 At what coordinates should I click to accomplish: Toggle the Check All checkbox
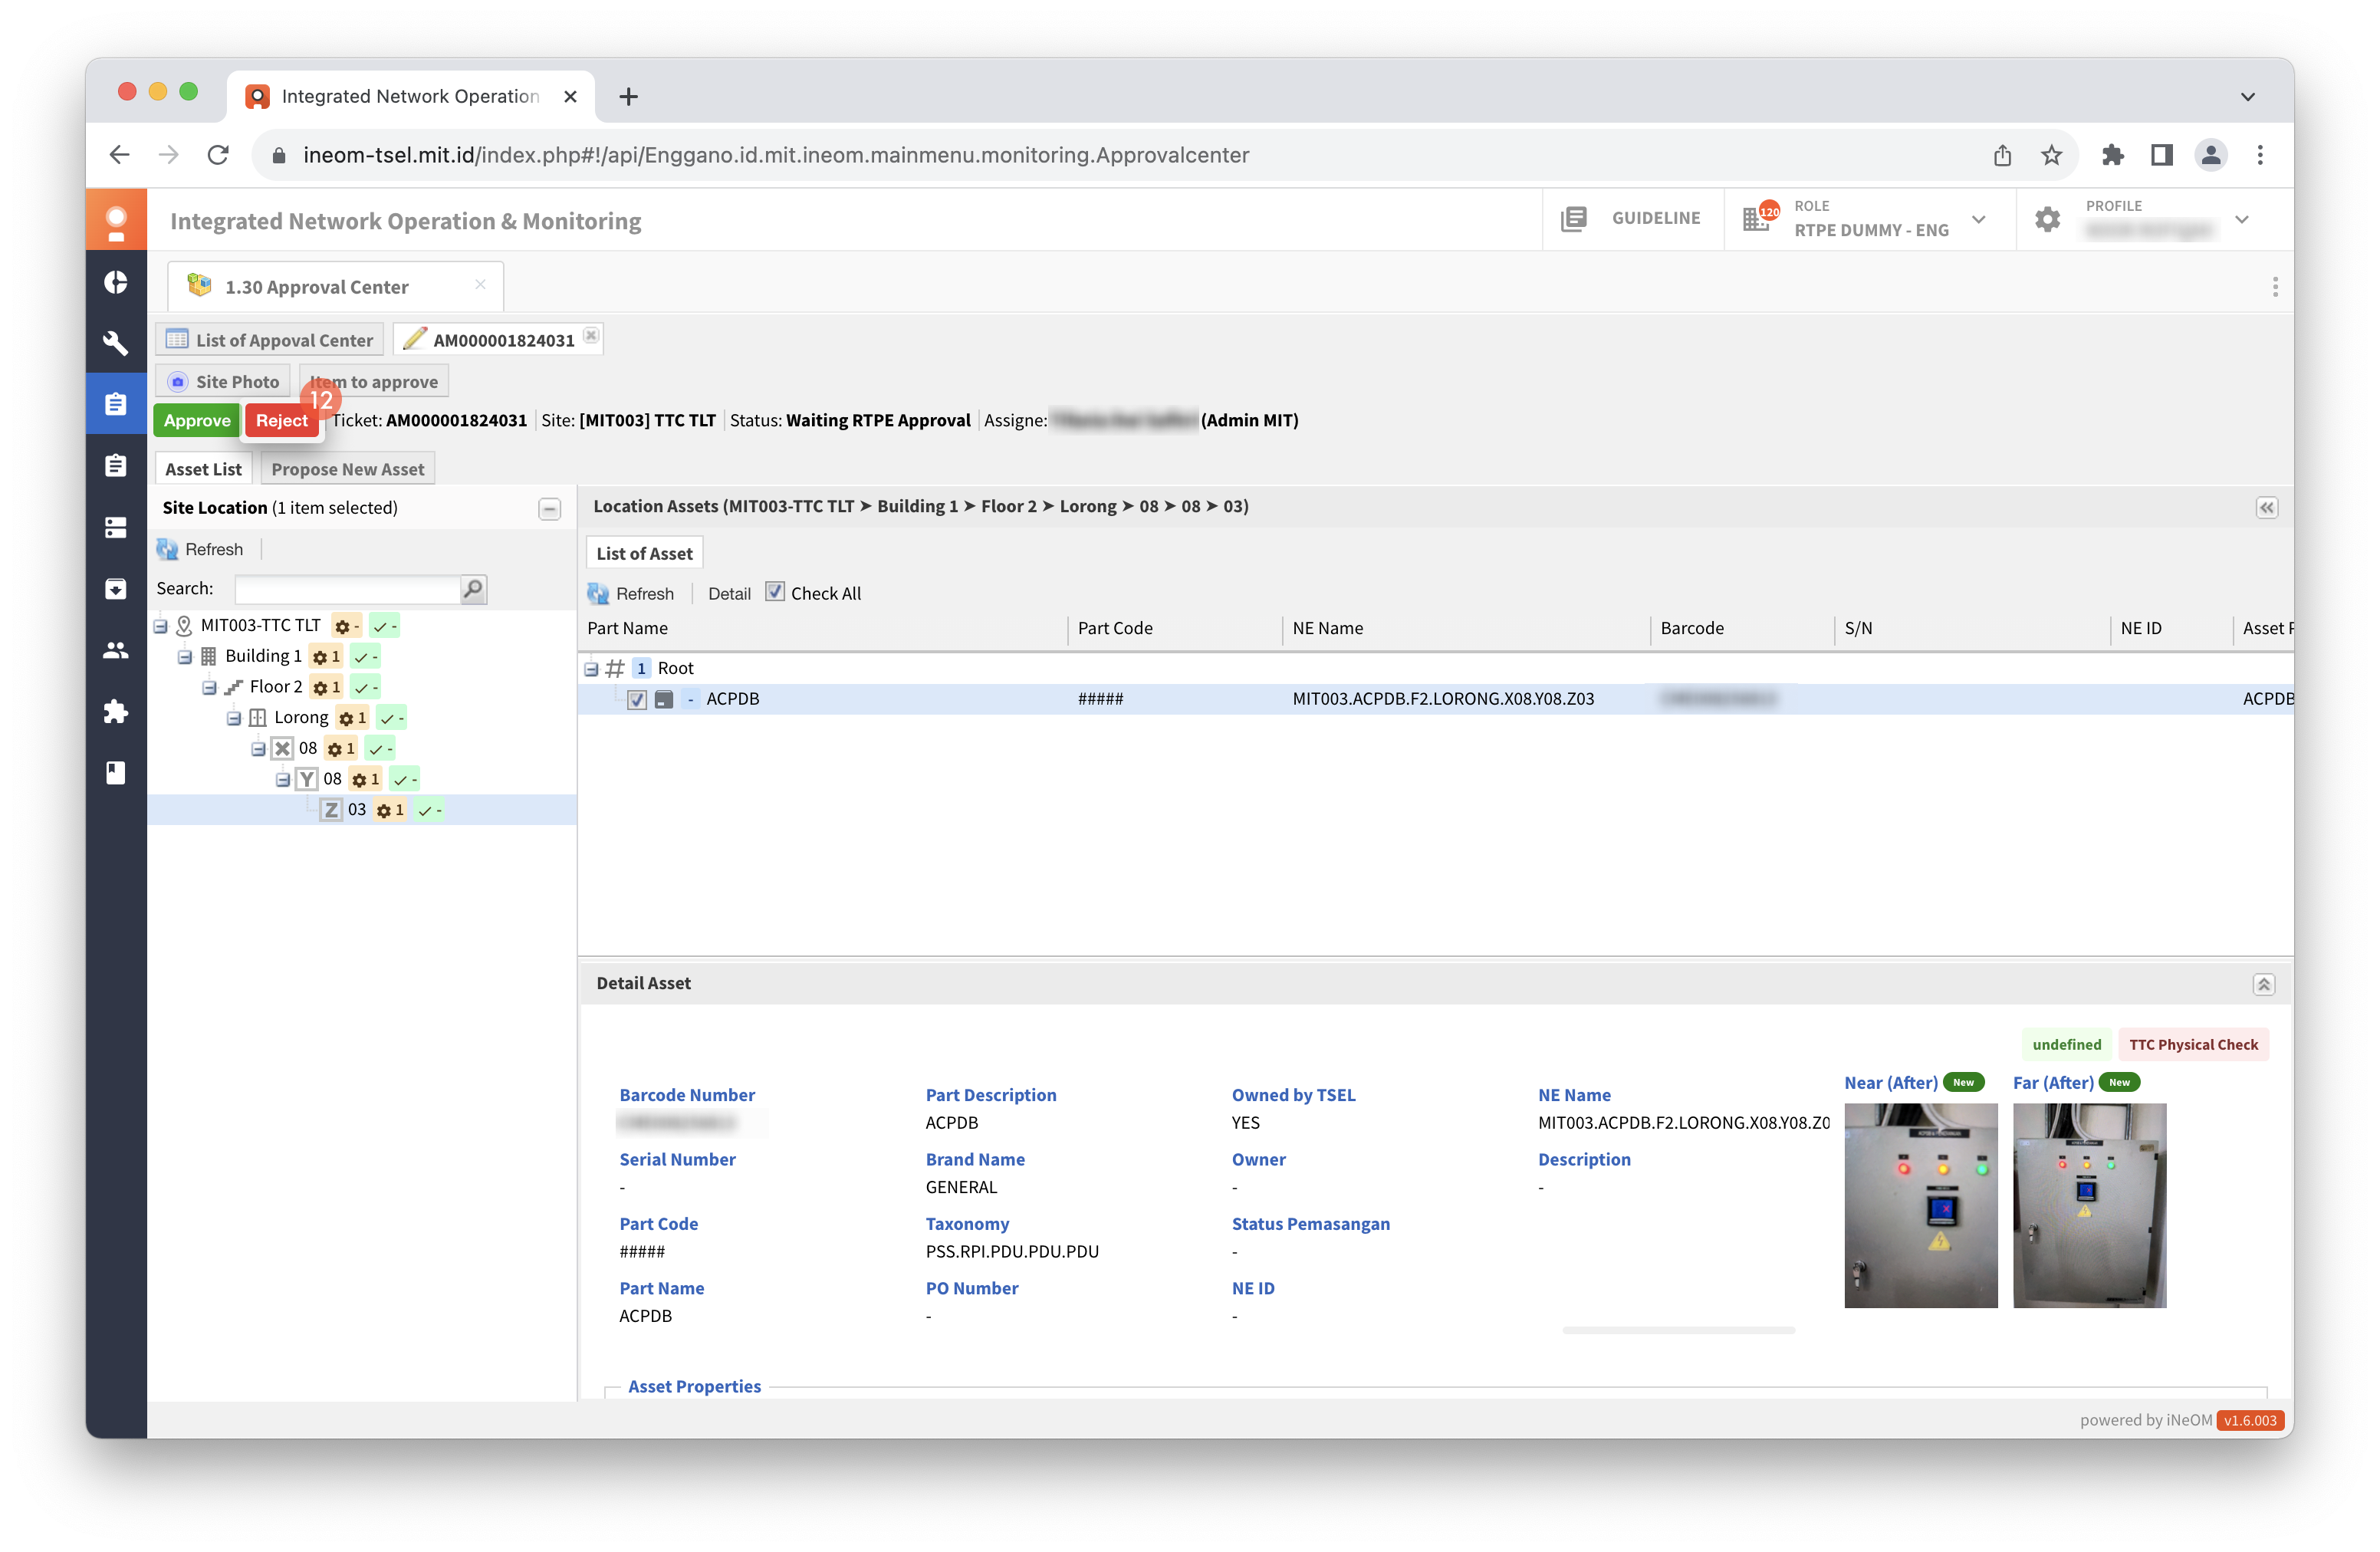[x=775, y=592]
